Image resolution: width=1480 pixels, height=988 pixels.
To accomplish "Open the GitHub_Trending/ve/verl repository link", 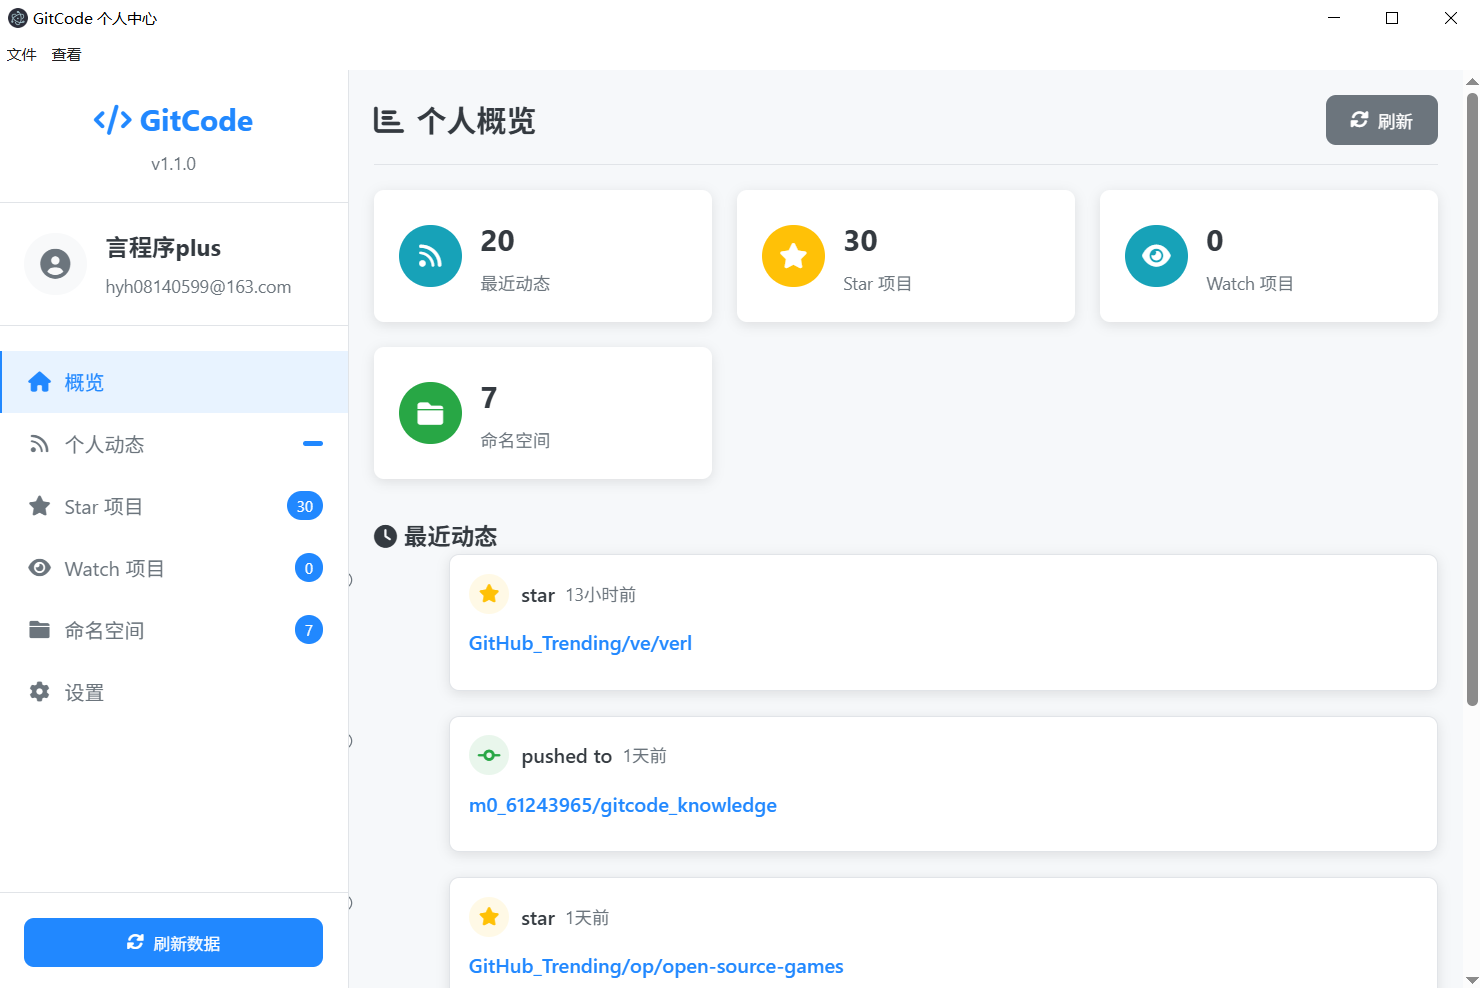I will coord(580,643).
